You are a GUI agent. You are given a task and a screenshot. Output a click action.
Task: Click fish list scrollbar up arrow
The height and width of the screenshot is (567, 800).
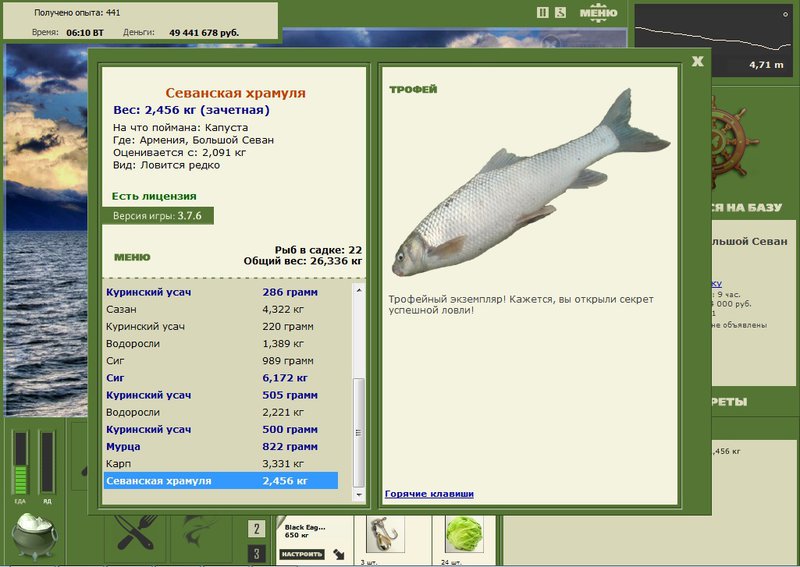click(x=359, y=290)
